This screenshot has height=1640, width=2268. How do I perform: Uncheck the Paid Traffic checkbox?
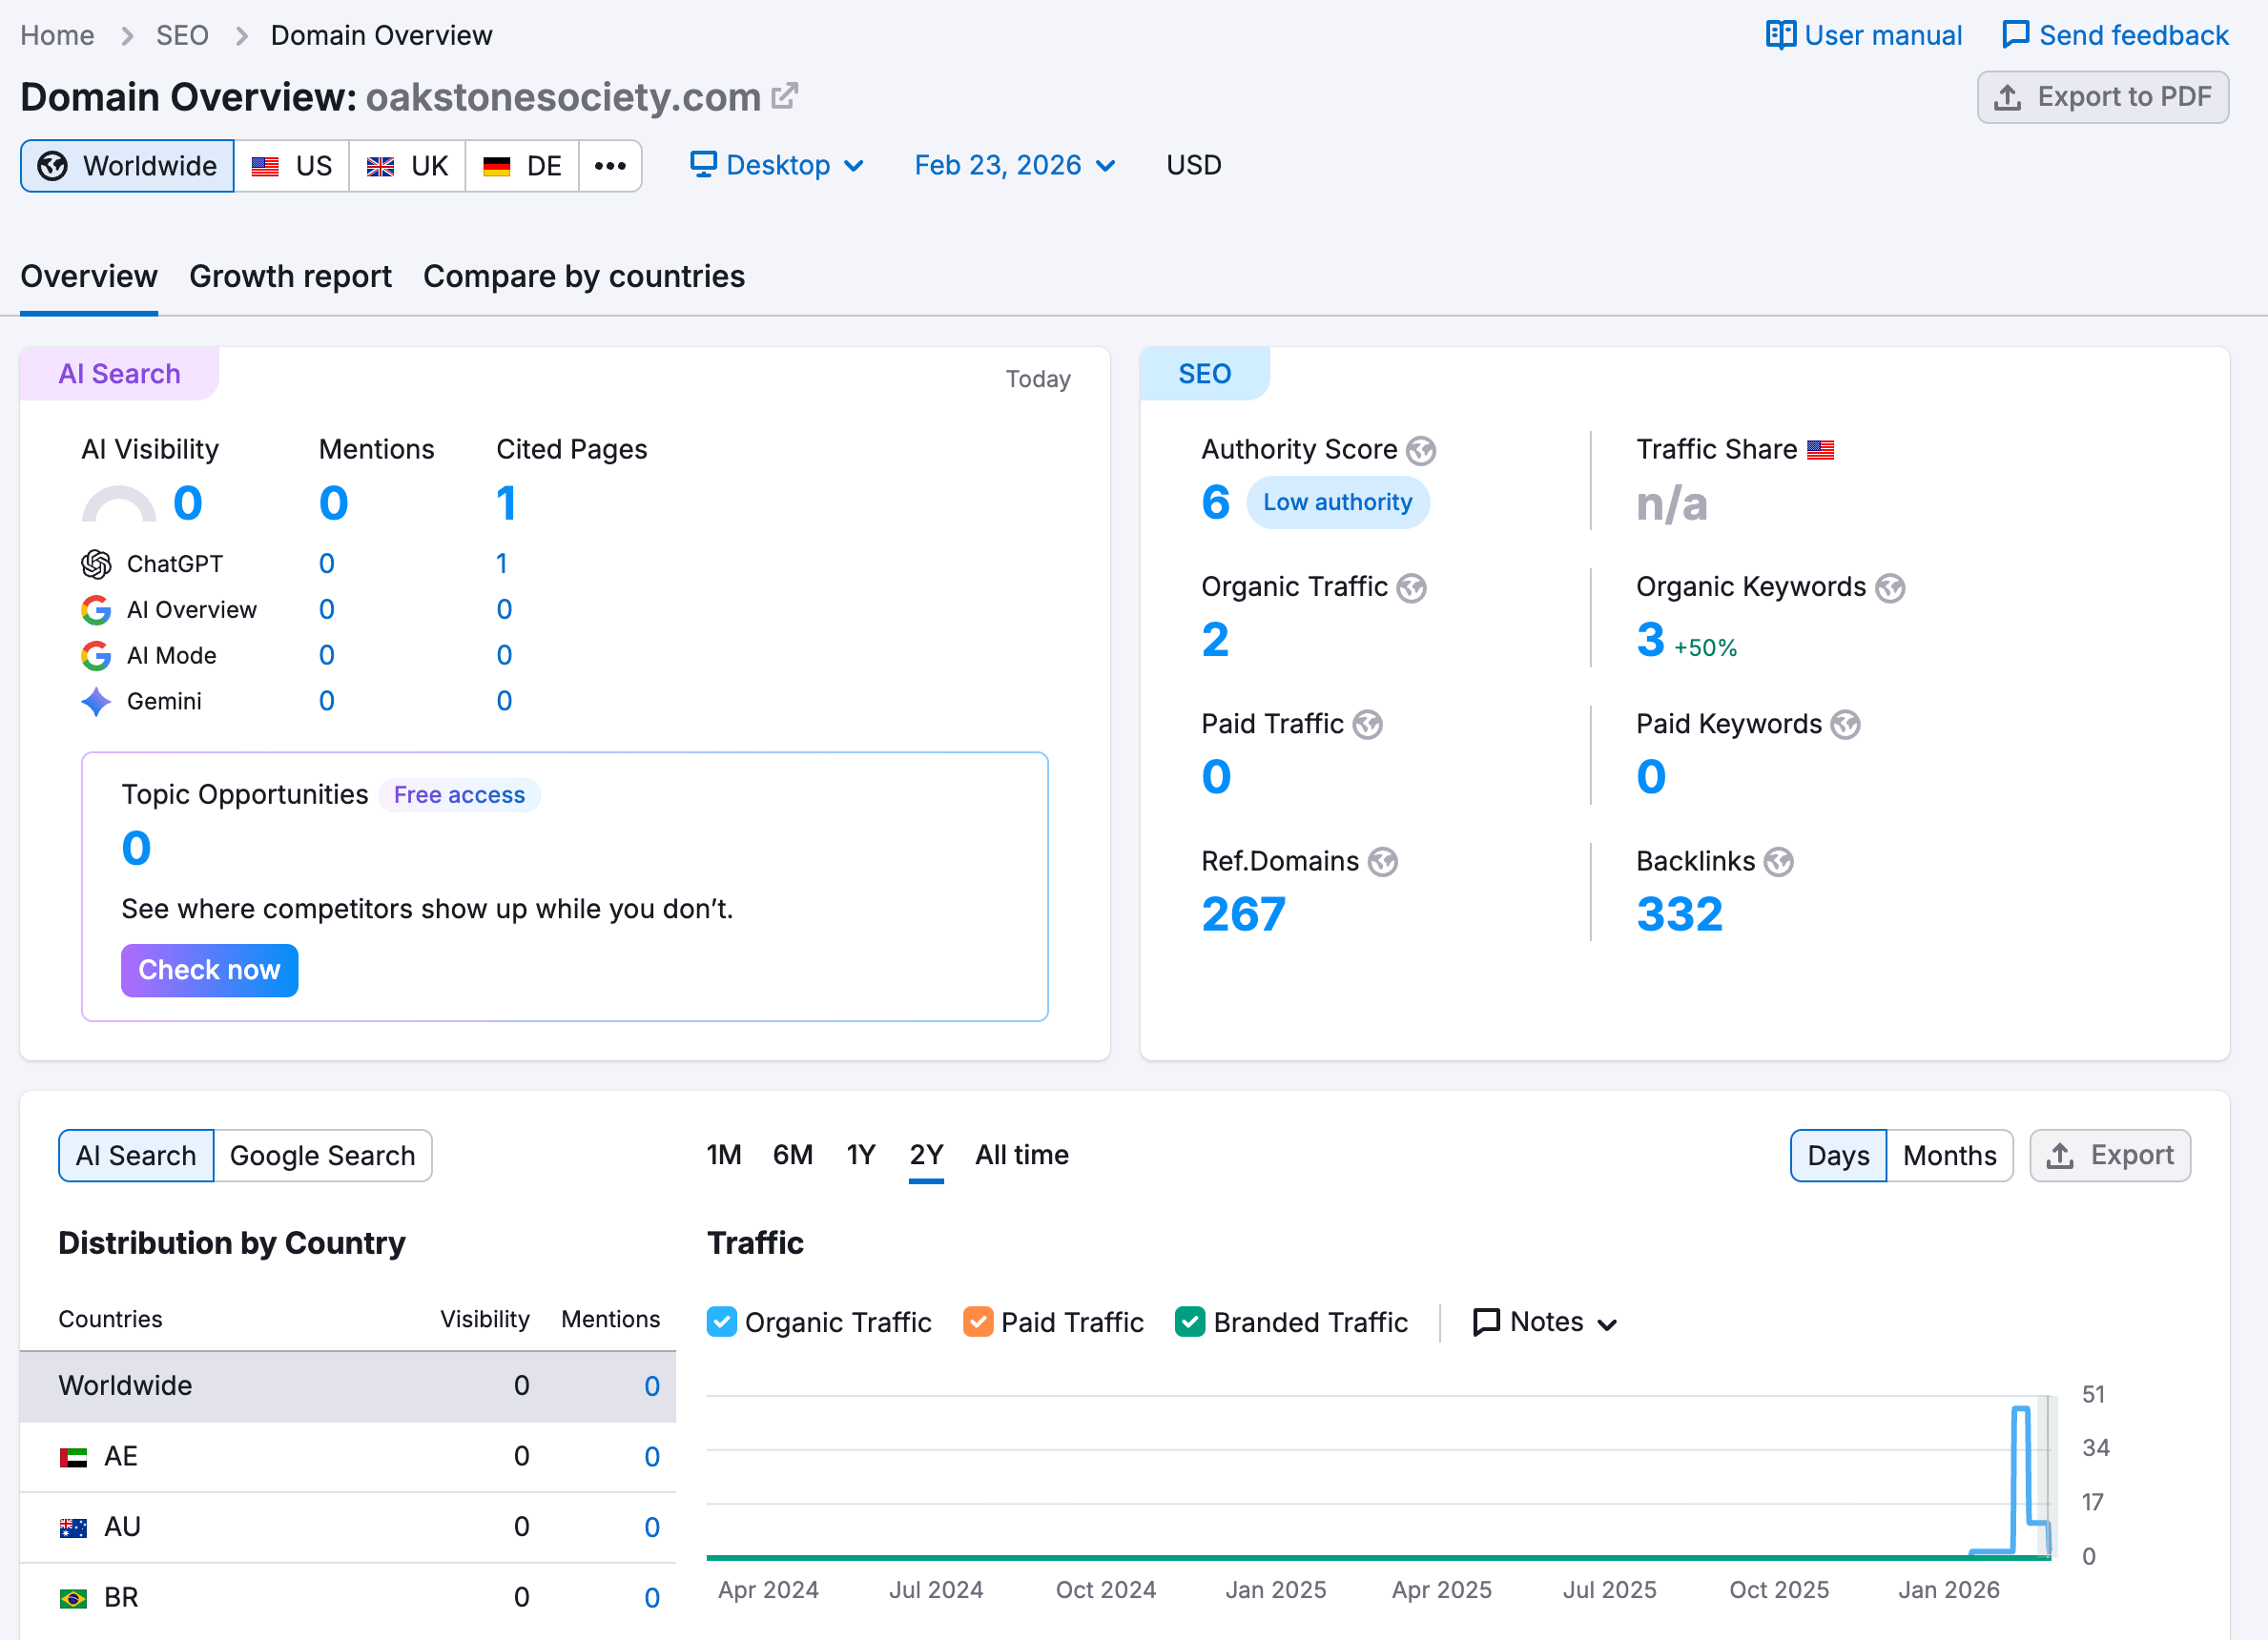coord(978,1322)
